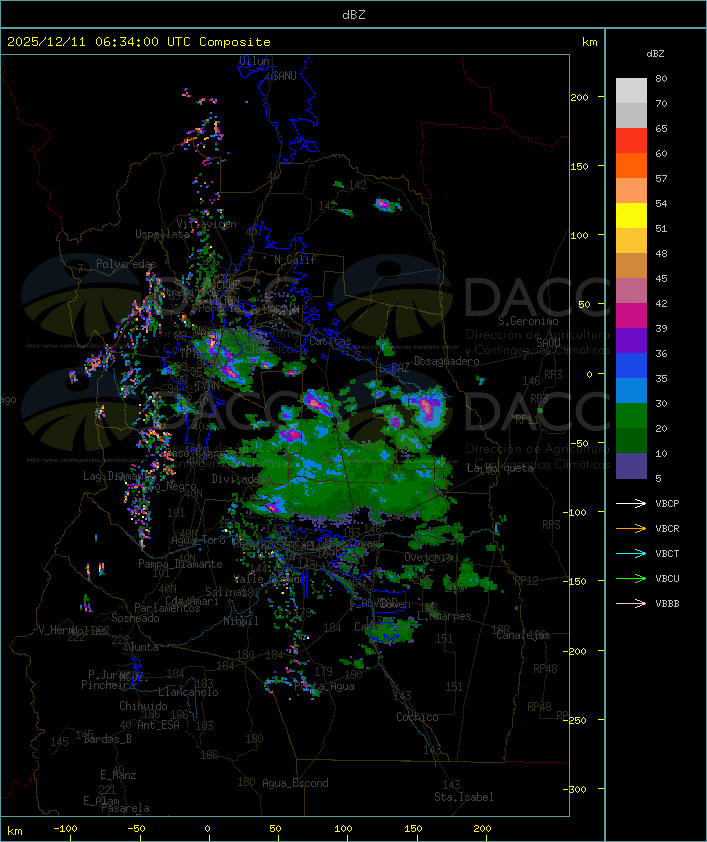This screenshot has height=842, width=707.
Task: Click the pink VBBB arrow icon
Action: point(631,603)
